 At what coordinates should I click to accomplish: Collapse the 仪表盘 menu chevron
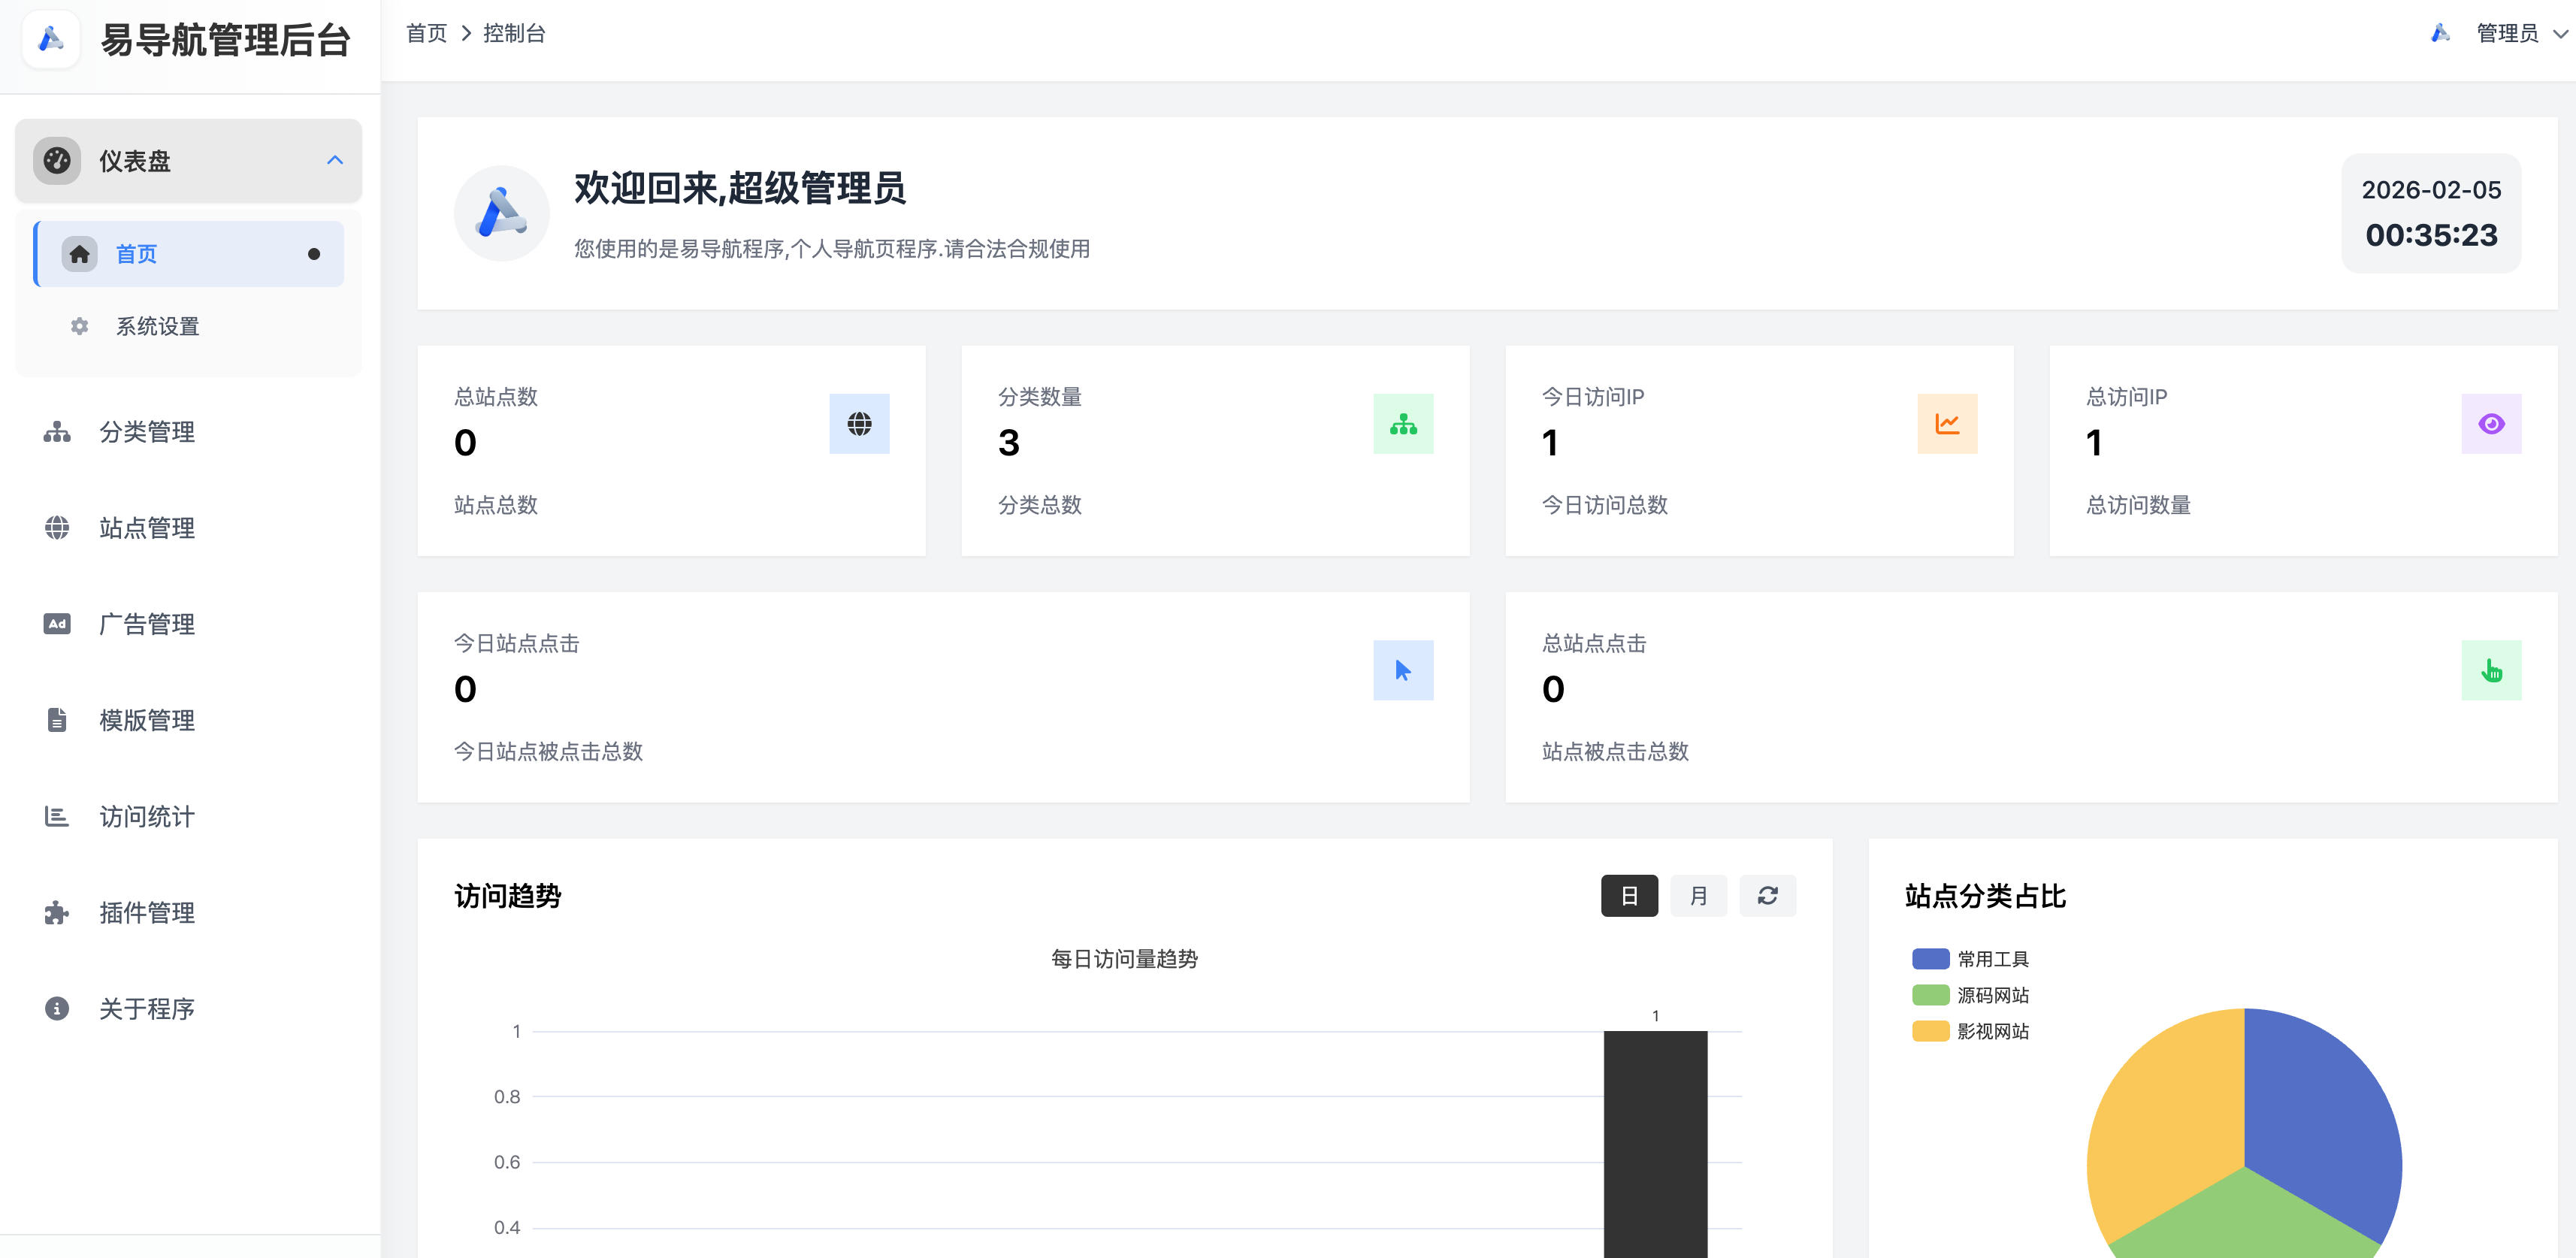point(335,160)
